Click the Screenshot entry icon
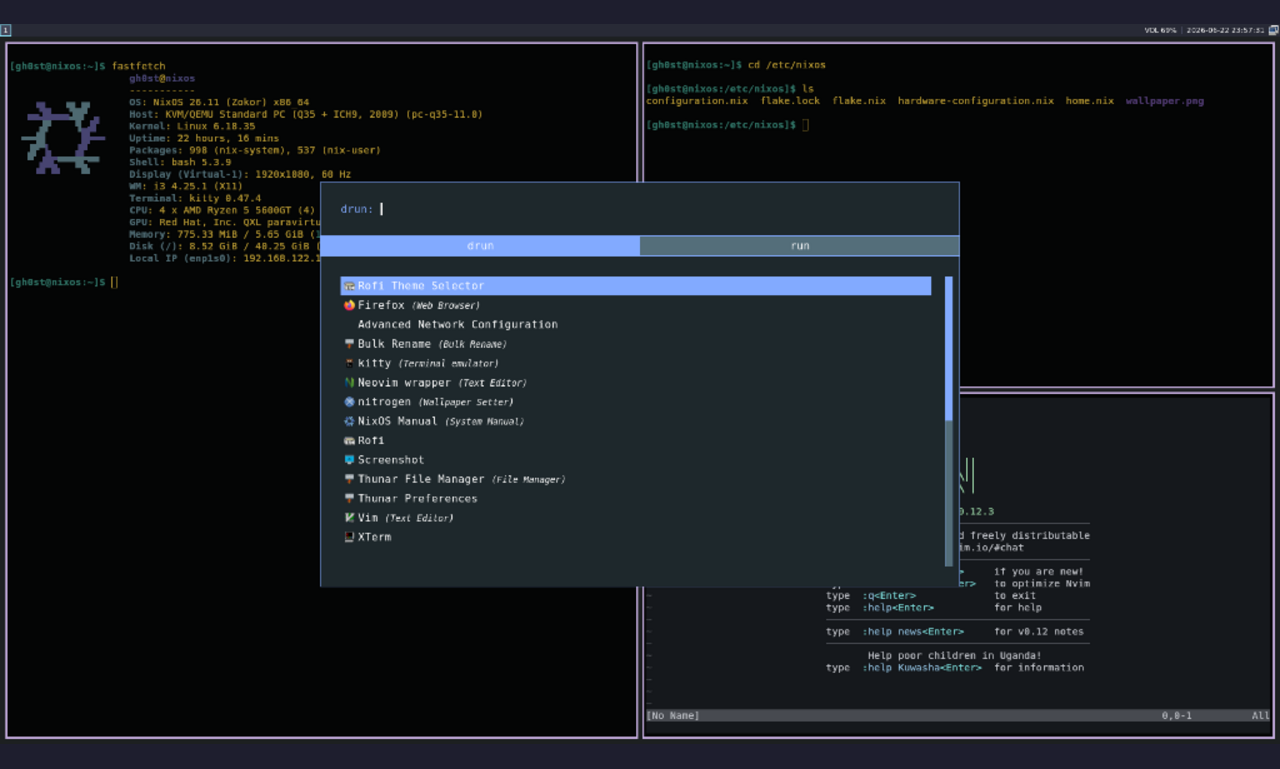This screenshot has width=1280, height=769. [349, 460]
